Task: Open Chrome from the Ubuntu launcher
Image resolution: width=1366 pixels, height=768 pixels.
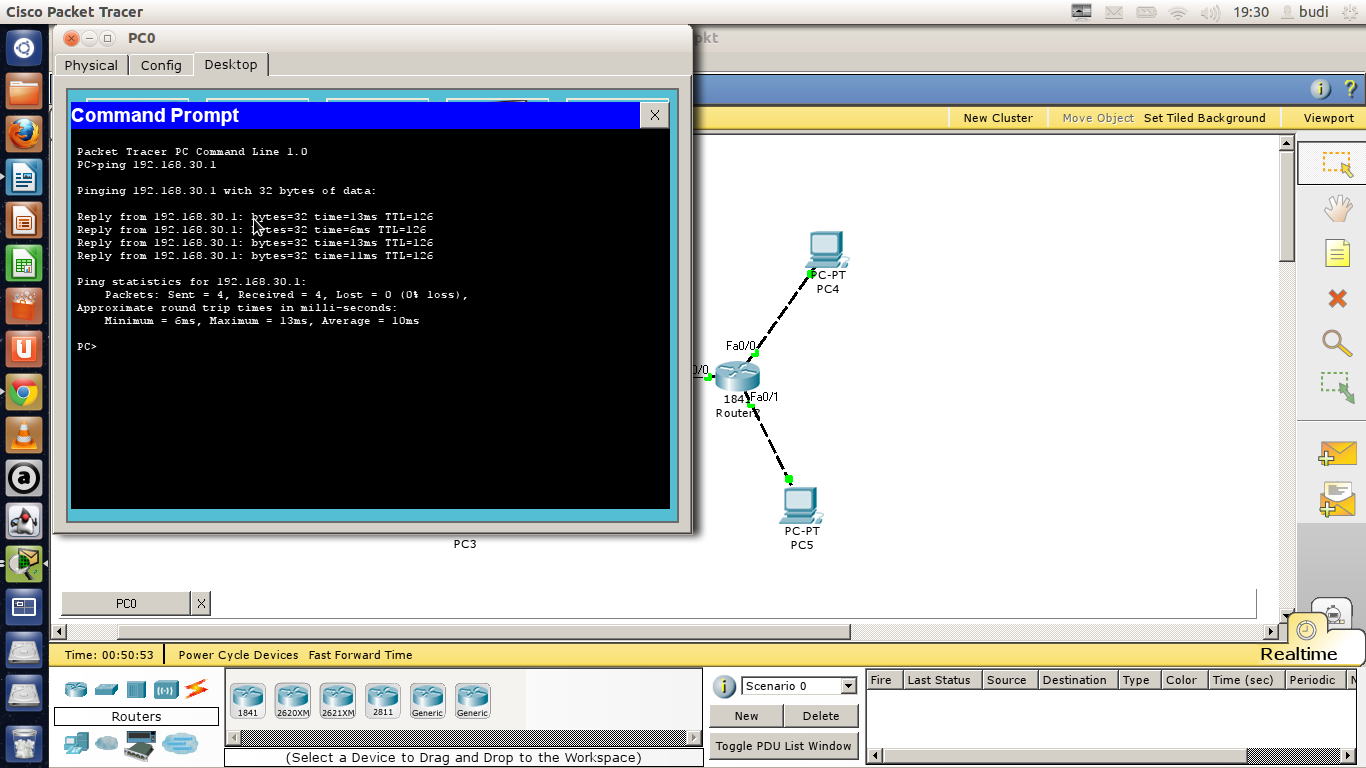Action: (x=24, y=393)
